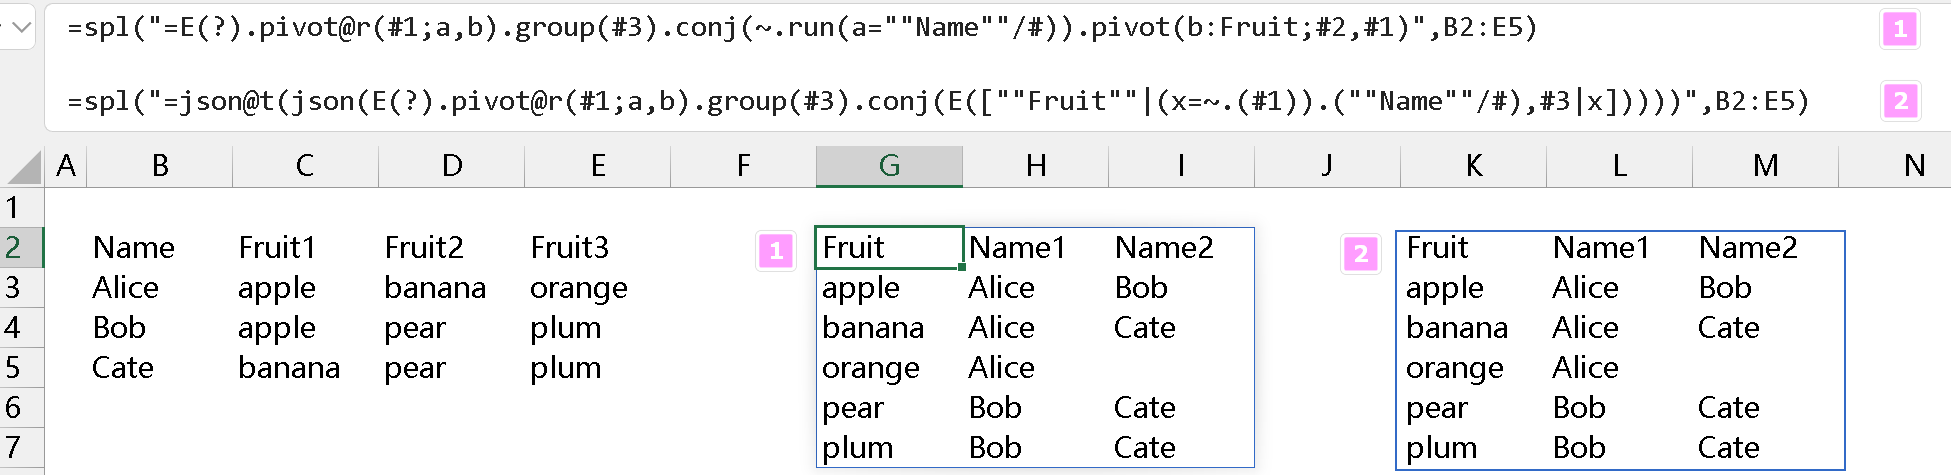Screen dimensions: 1951x475
Task: Select column B header
Action: click(x=160, y=166)
